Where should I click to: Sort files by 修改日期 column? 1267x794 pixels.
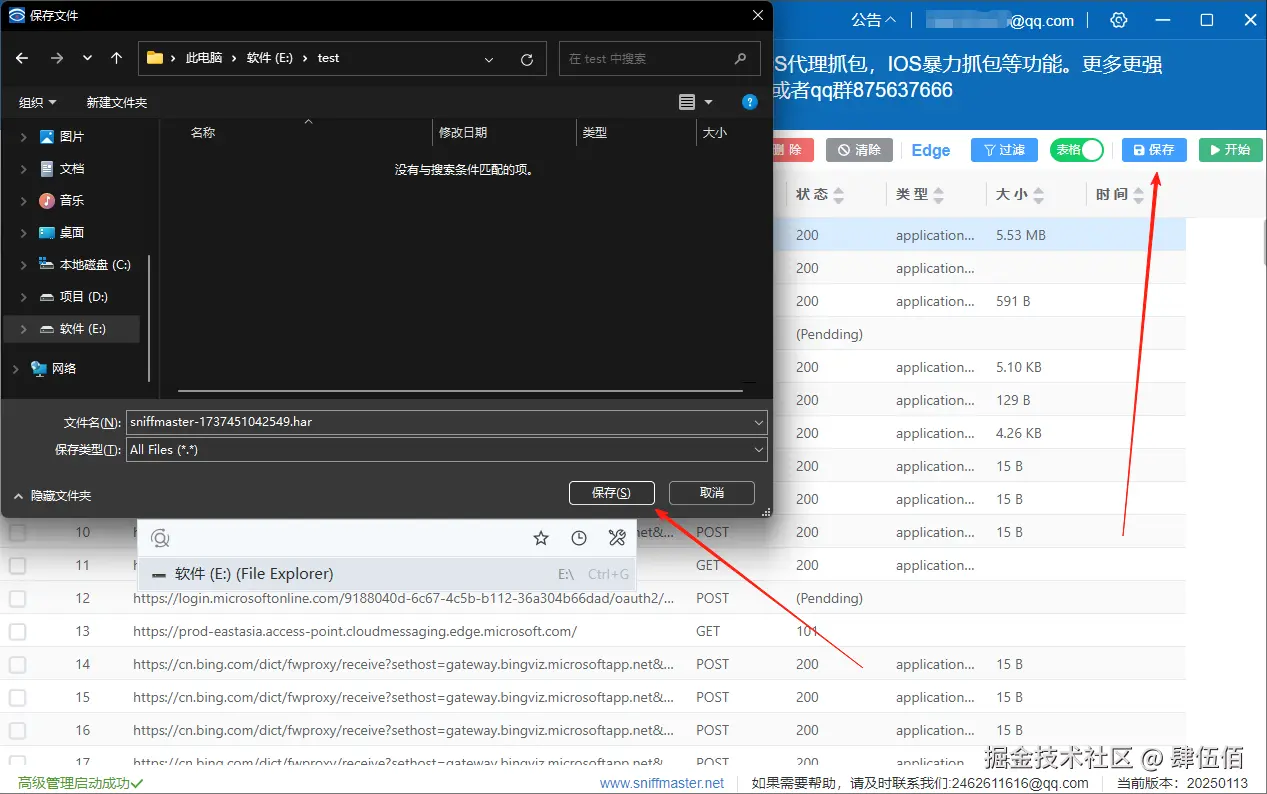[463, 132]
